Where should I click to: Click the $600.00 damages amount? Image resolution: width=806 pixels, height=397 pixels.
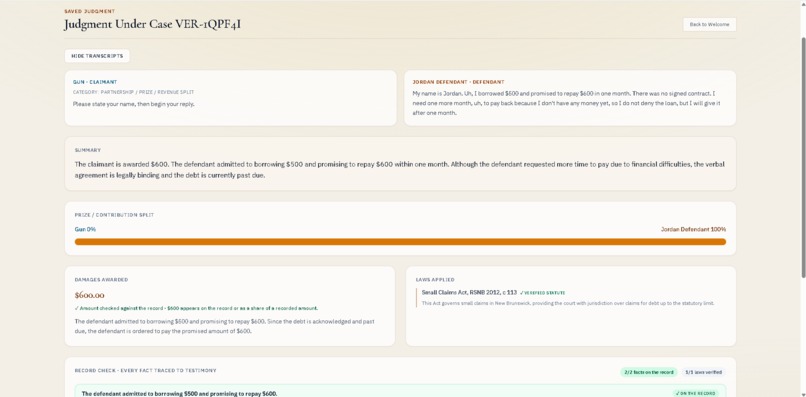tap(89, 295)
